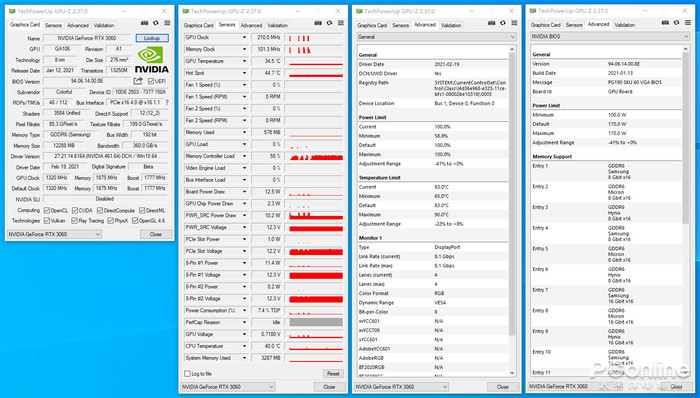Switch to Sensors tab in first window
This screenshot has width=700, height=398.
click(x=53, y=25)
